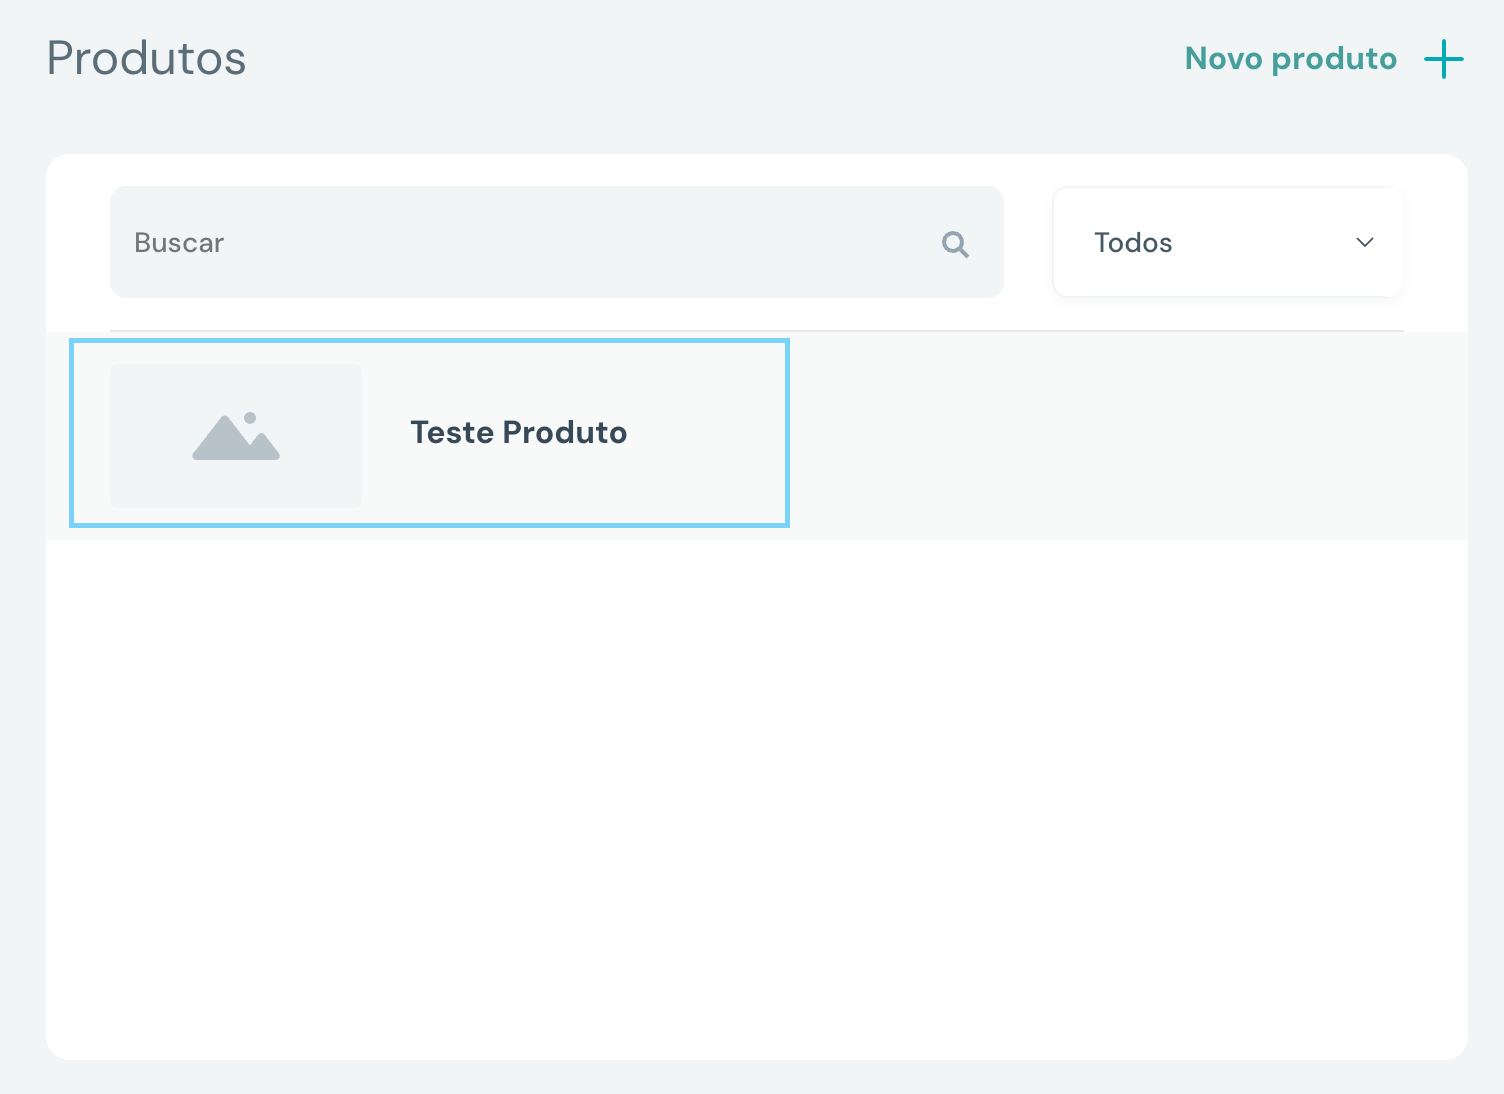Click the Novo produto link
Viewport: 1504px width, 1094px height.
click(x=1290, y=59)
